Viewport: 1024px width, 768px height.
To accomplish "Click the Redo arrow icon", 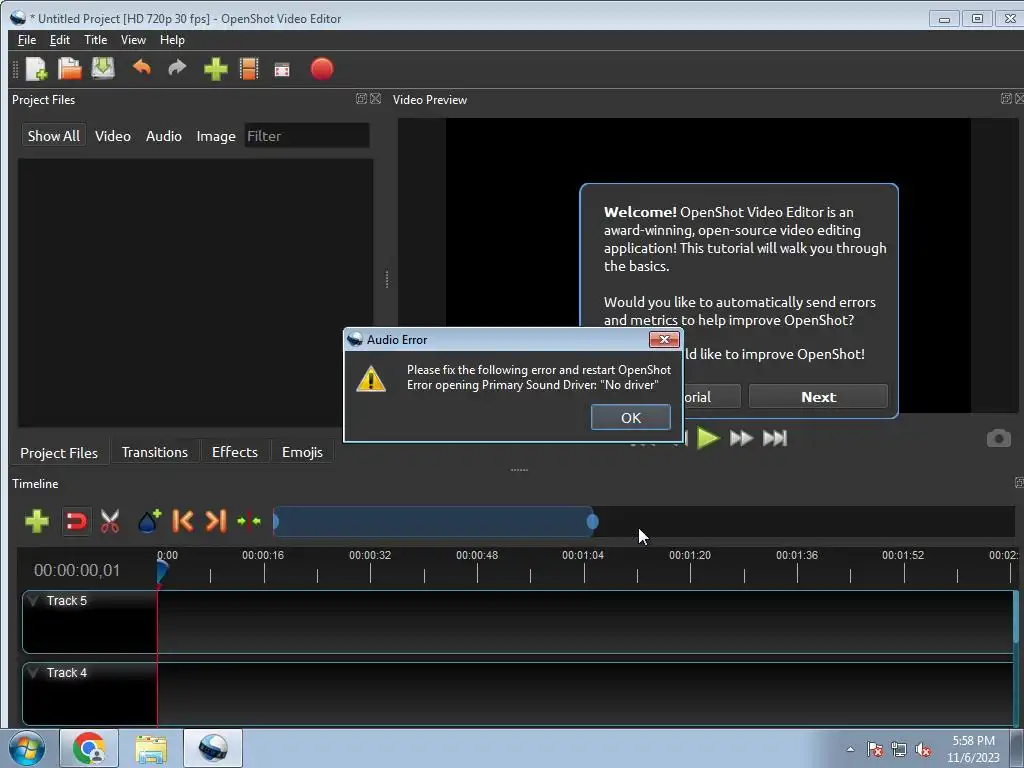I will point(177,68).
